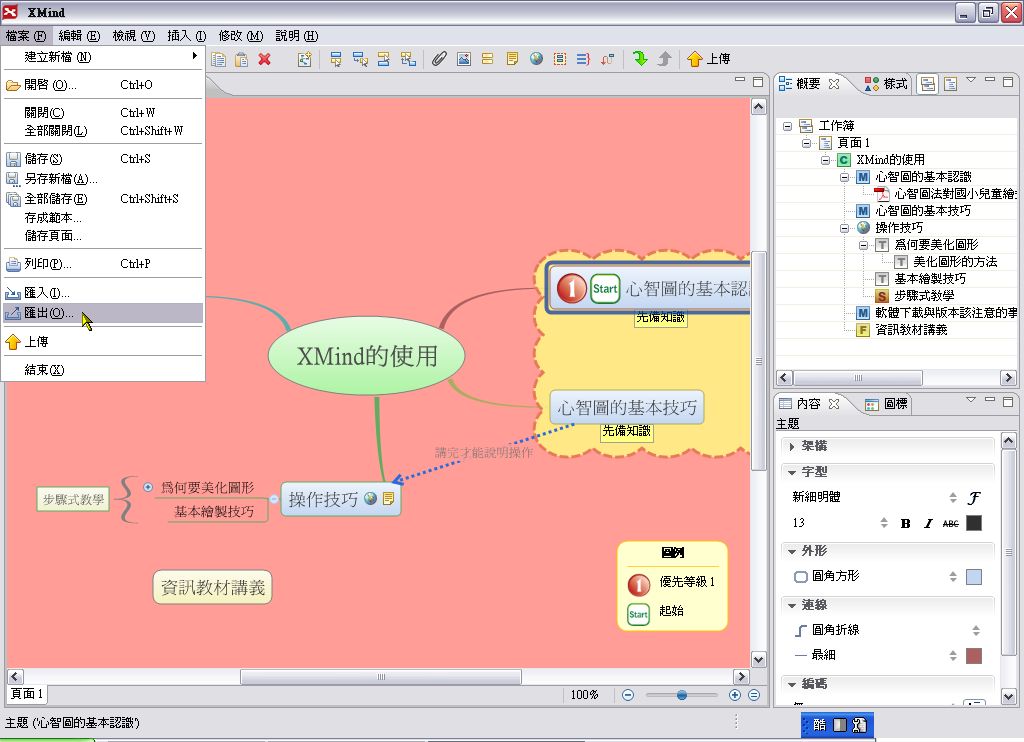Insert a subtopic via toolbar icon
The width and height of the screenshot is (1024, 742).
(x=360, y=59)
